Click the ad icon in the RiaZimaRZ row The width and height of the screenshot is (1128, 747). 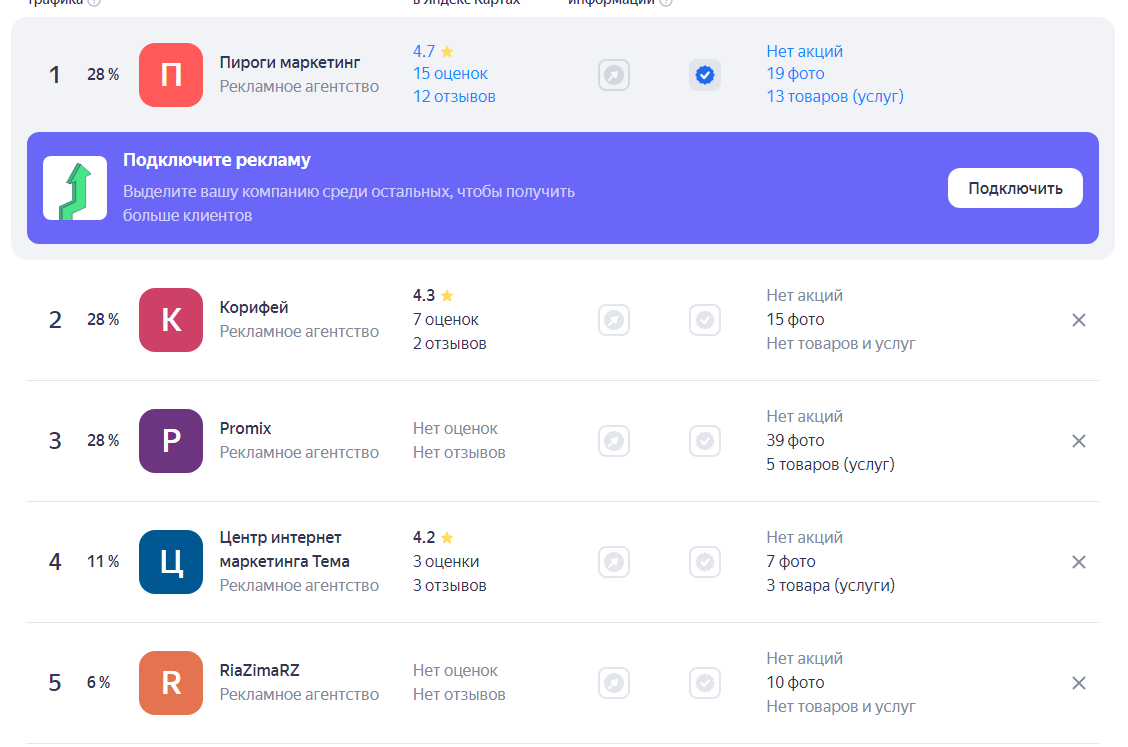(x=614, y=682)
